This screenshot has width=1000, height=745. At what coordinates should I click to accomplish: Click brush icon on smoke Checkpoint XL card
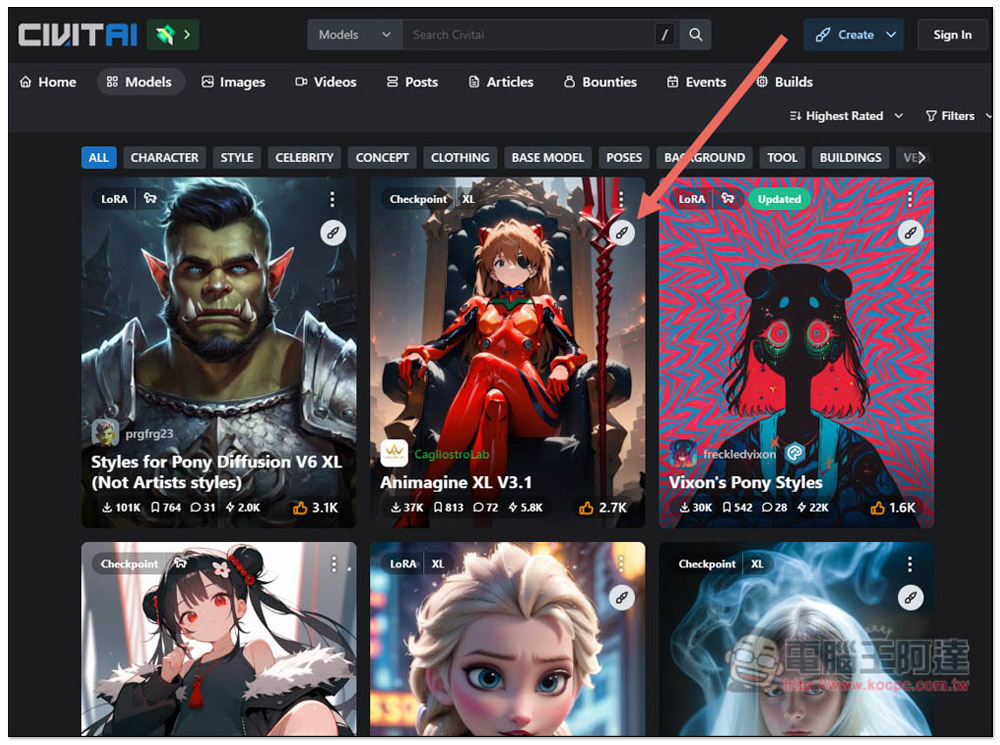[911, 598]
